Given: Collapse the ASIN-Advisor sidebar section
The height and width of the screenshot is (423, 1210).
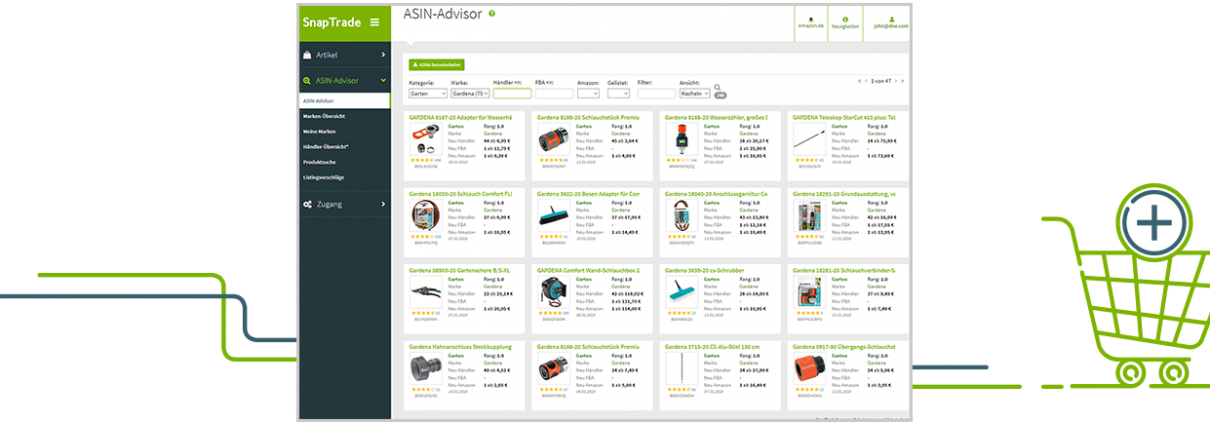Looking at the screenshot, I should point(344,81).
